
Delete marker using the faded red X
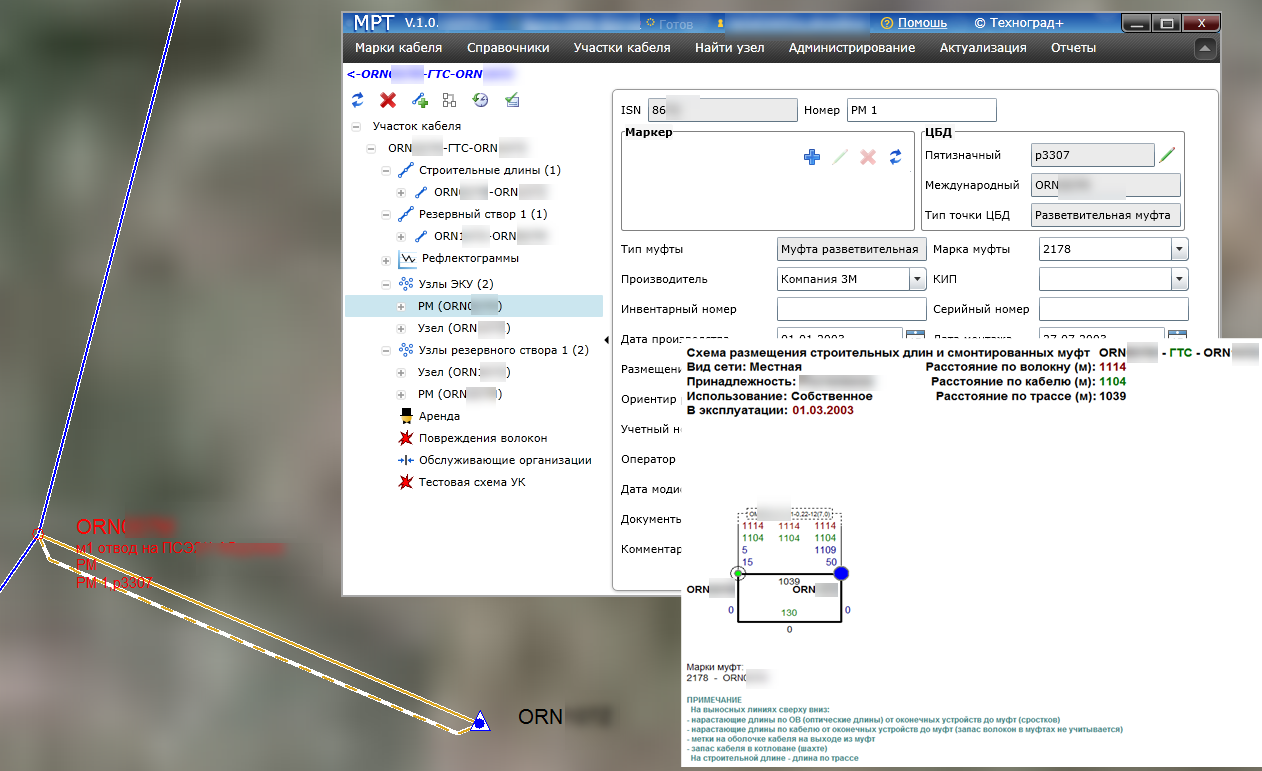pos(868,157)
